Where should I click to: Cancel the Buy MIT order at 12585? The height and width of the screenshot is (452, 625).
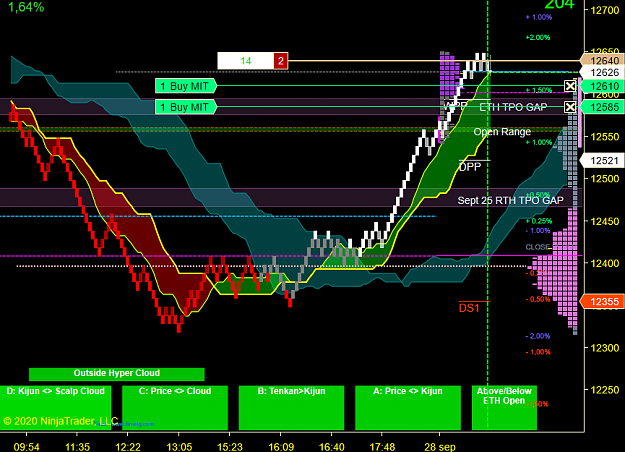570,107
